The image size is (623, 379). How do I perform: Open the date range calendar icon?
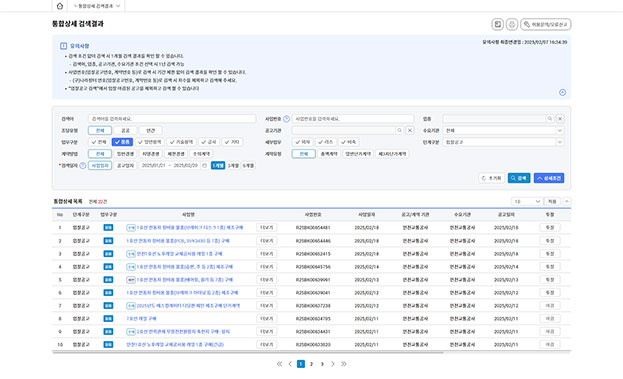click(x=204, y=165)
